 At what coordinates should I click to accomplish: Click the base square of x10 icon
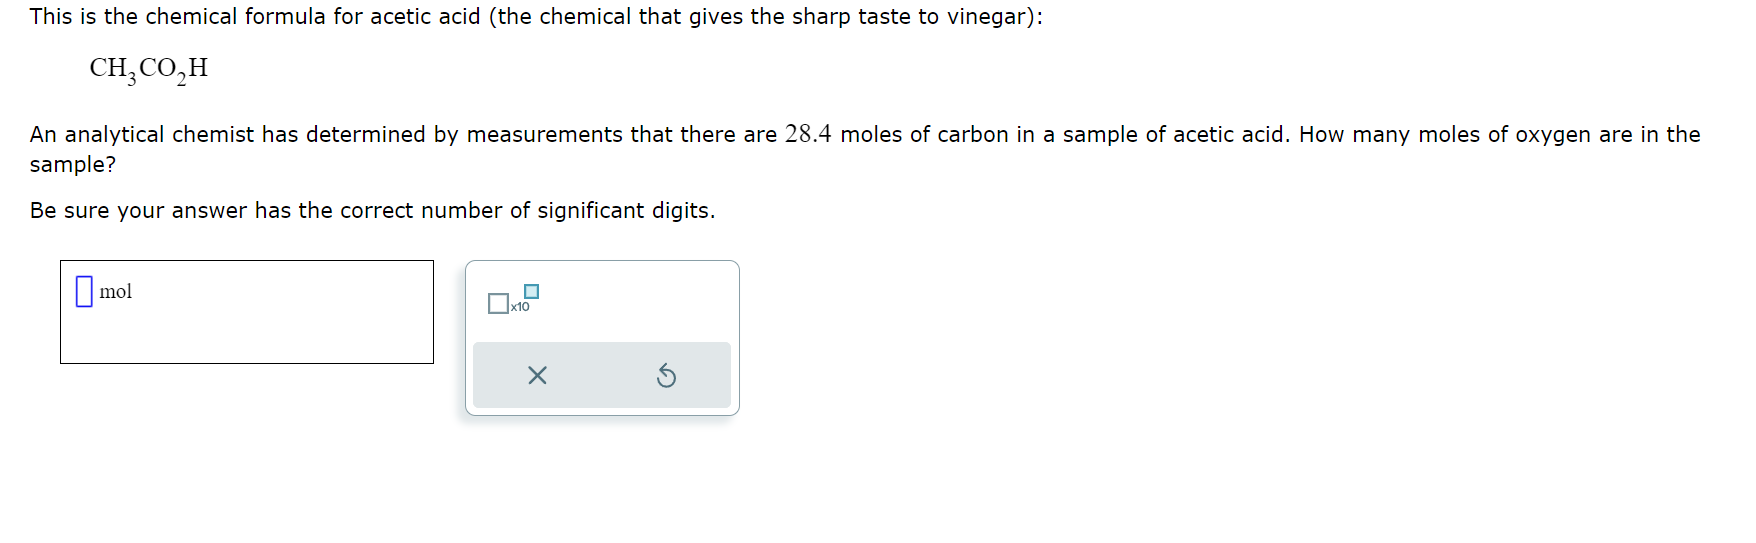(498, 303)
